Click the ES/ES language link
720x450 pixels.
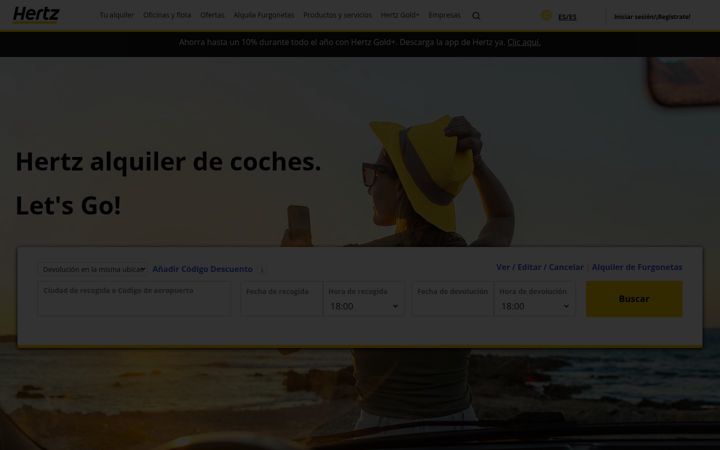pos(567,17)
